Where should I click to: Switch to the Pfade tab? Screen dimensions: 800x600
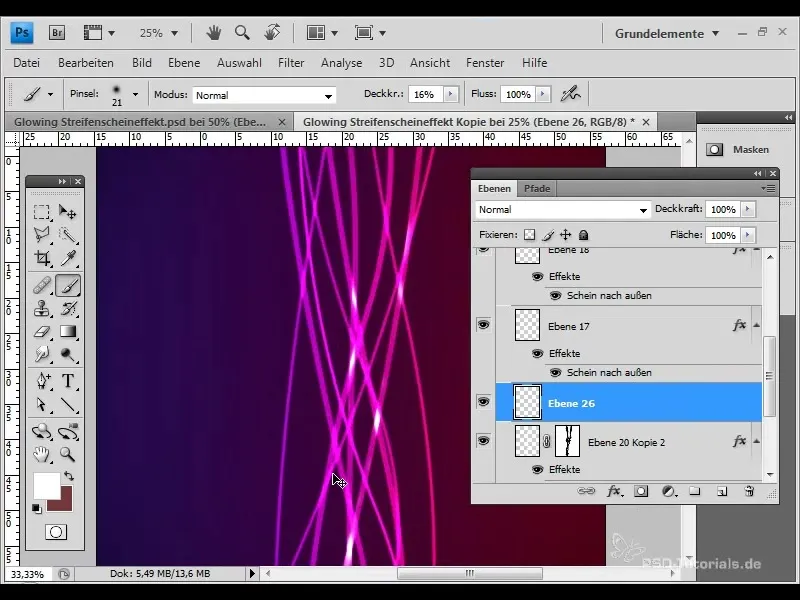click(x=537, y=188)
